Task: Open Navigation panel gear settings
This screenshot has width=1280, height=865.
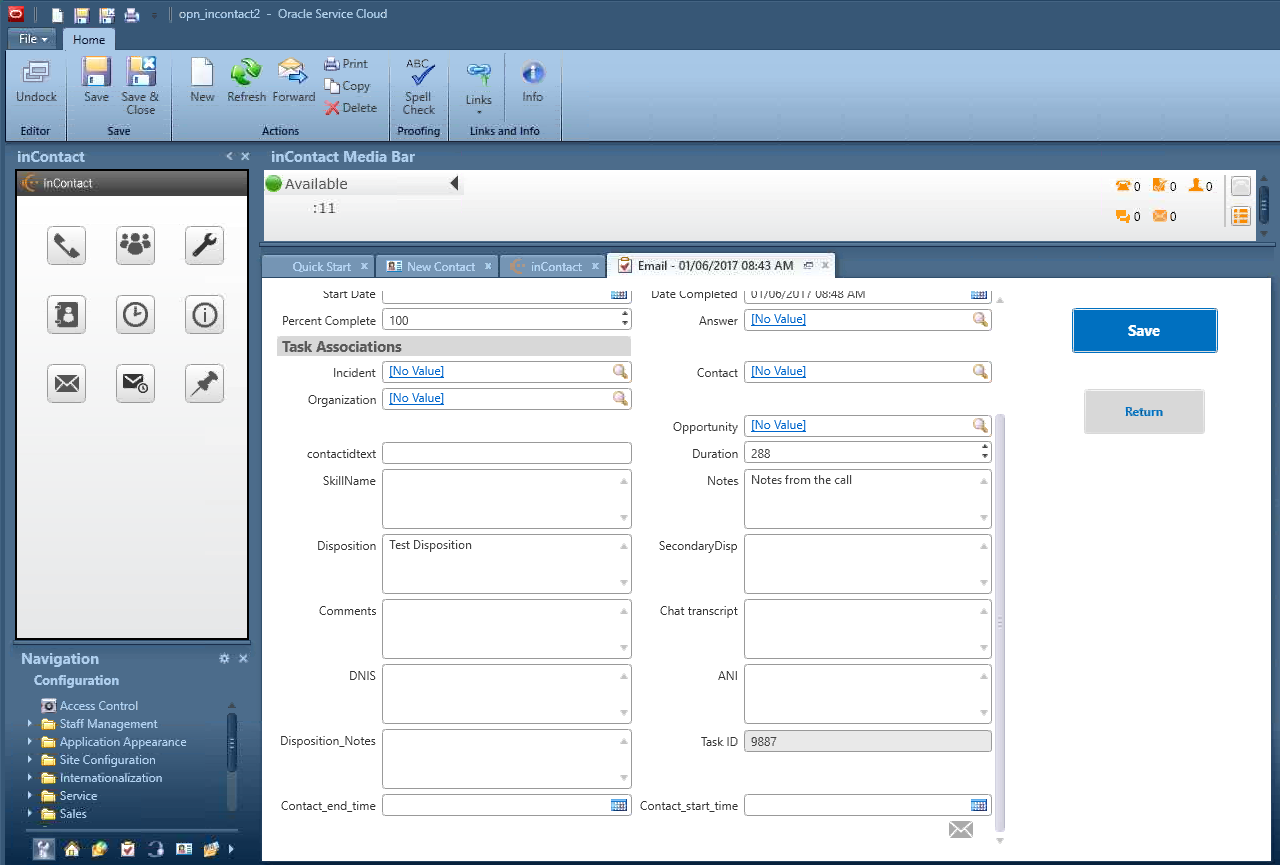Action: [x=224, y=658]
